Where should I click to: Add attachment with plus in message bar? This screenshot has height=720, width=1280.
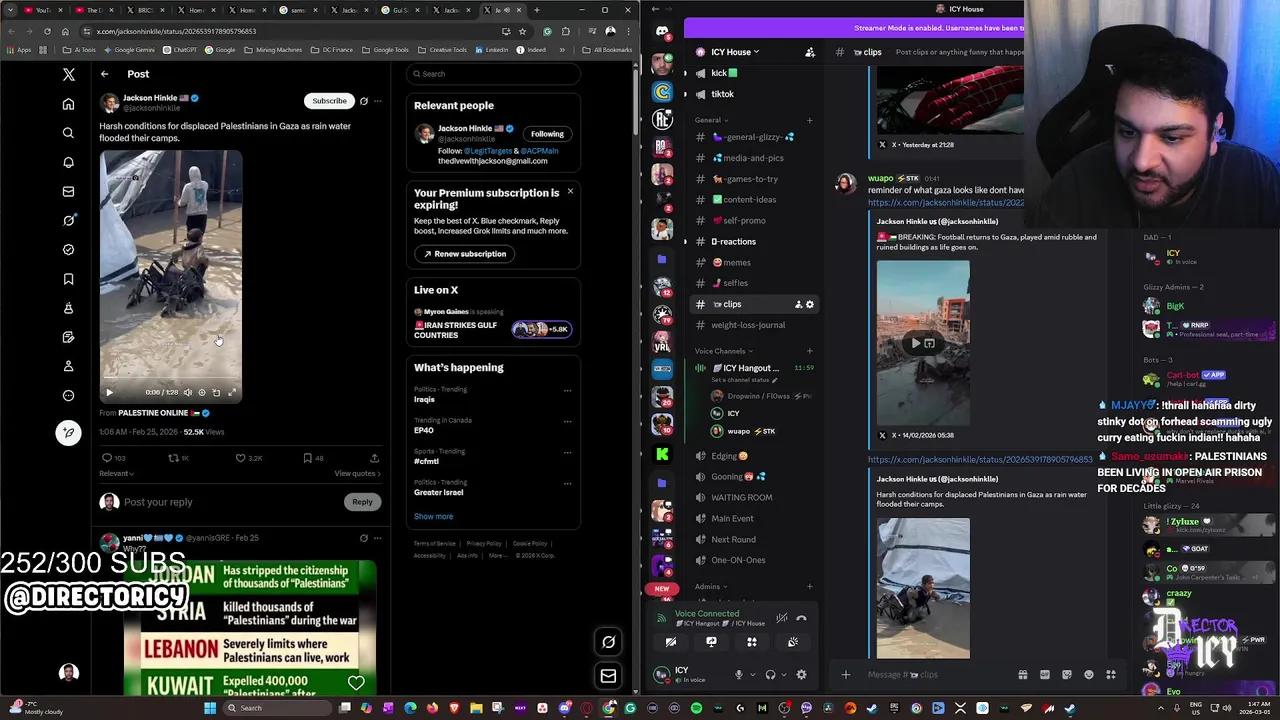click(845, 675)
